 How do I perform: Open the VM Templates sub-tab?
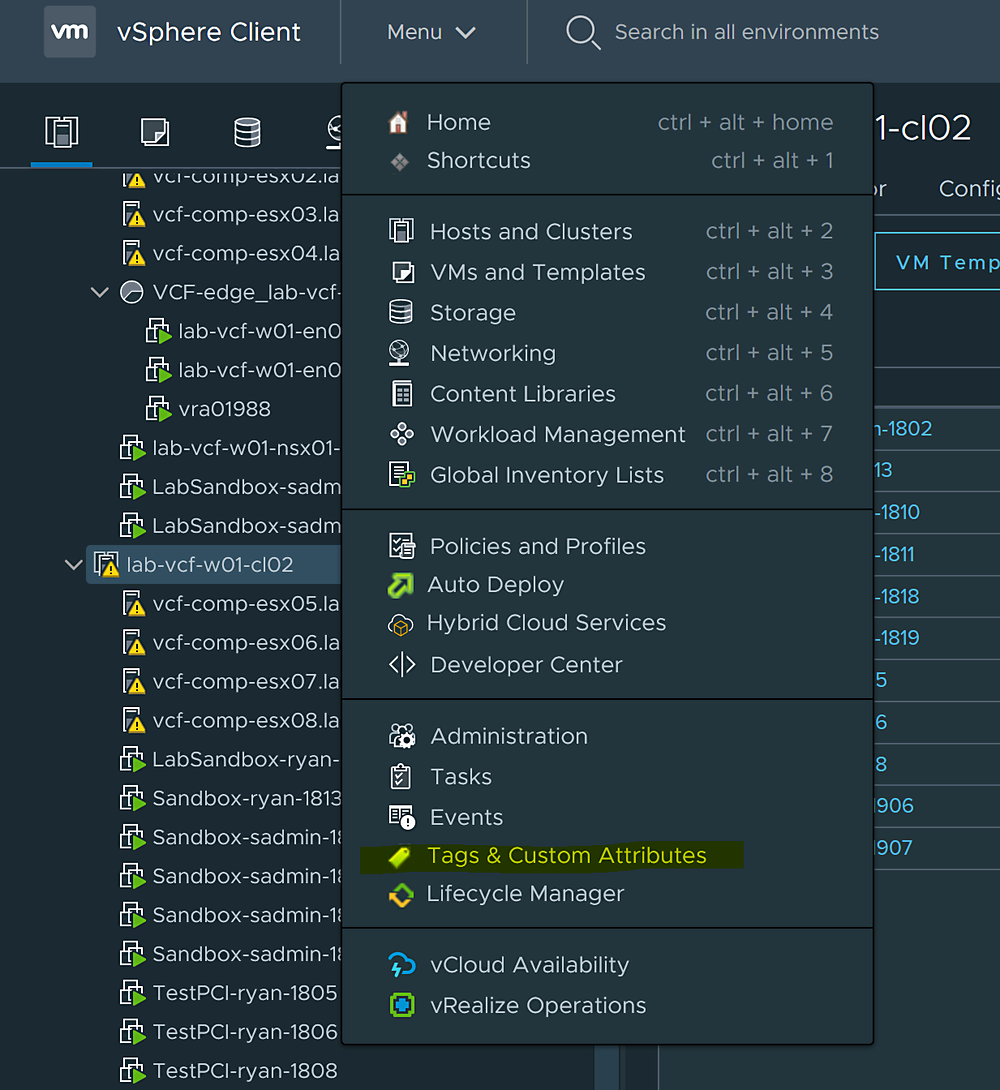[x=937, y=261]
